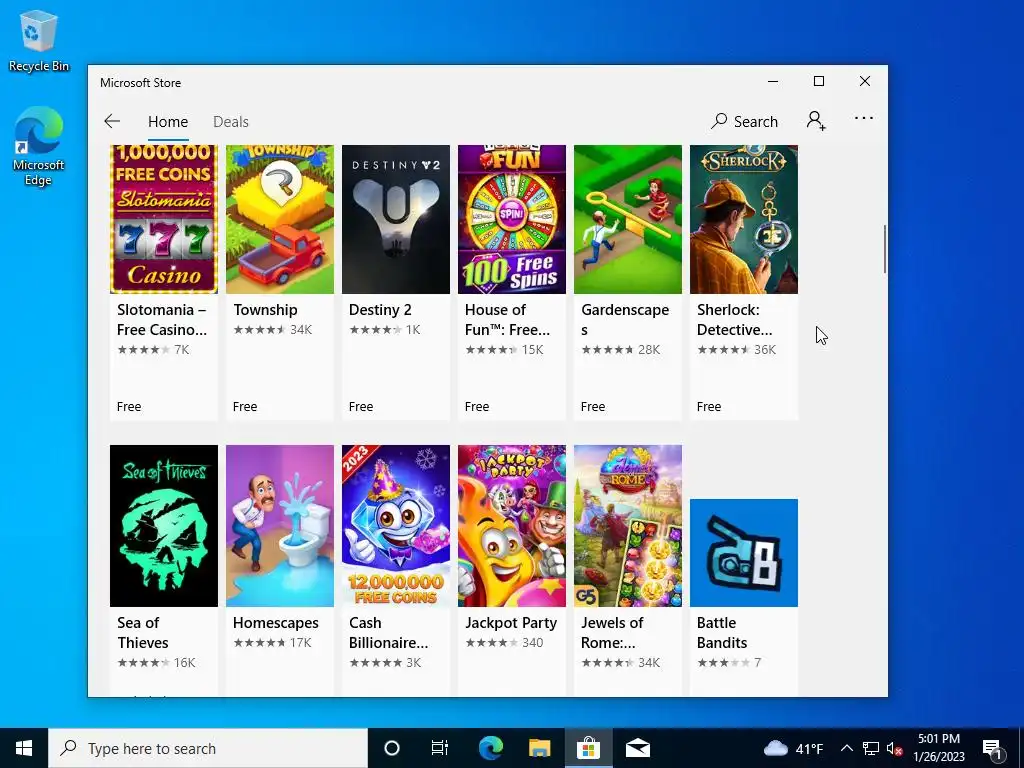Click the Township title text
The image size is (1024, 768).
click(265, 310)
